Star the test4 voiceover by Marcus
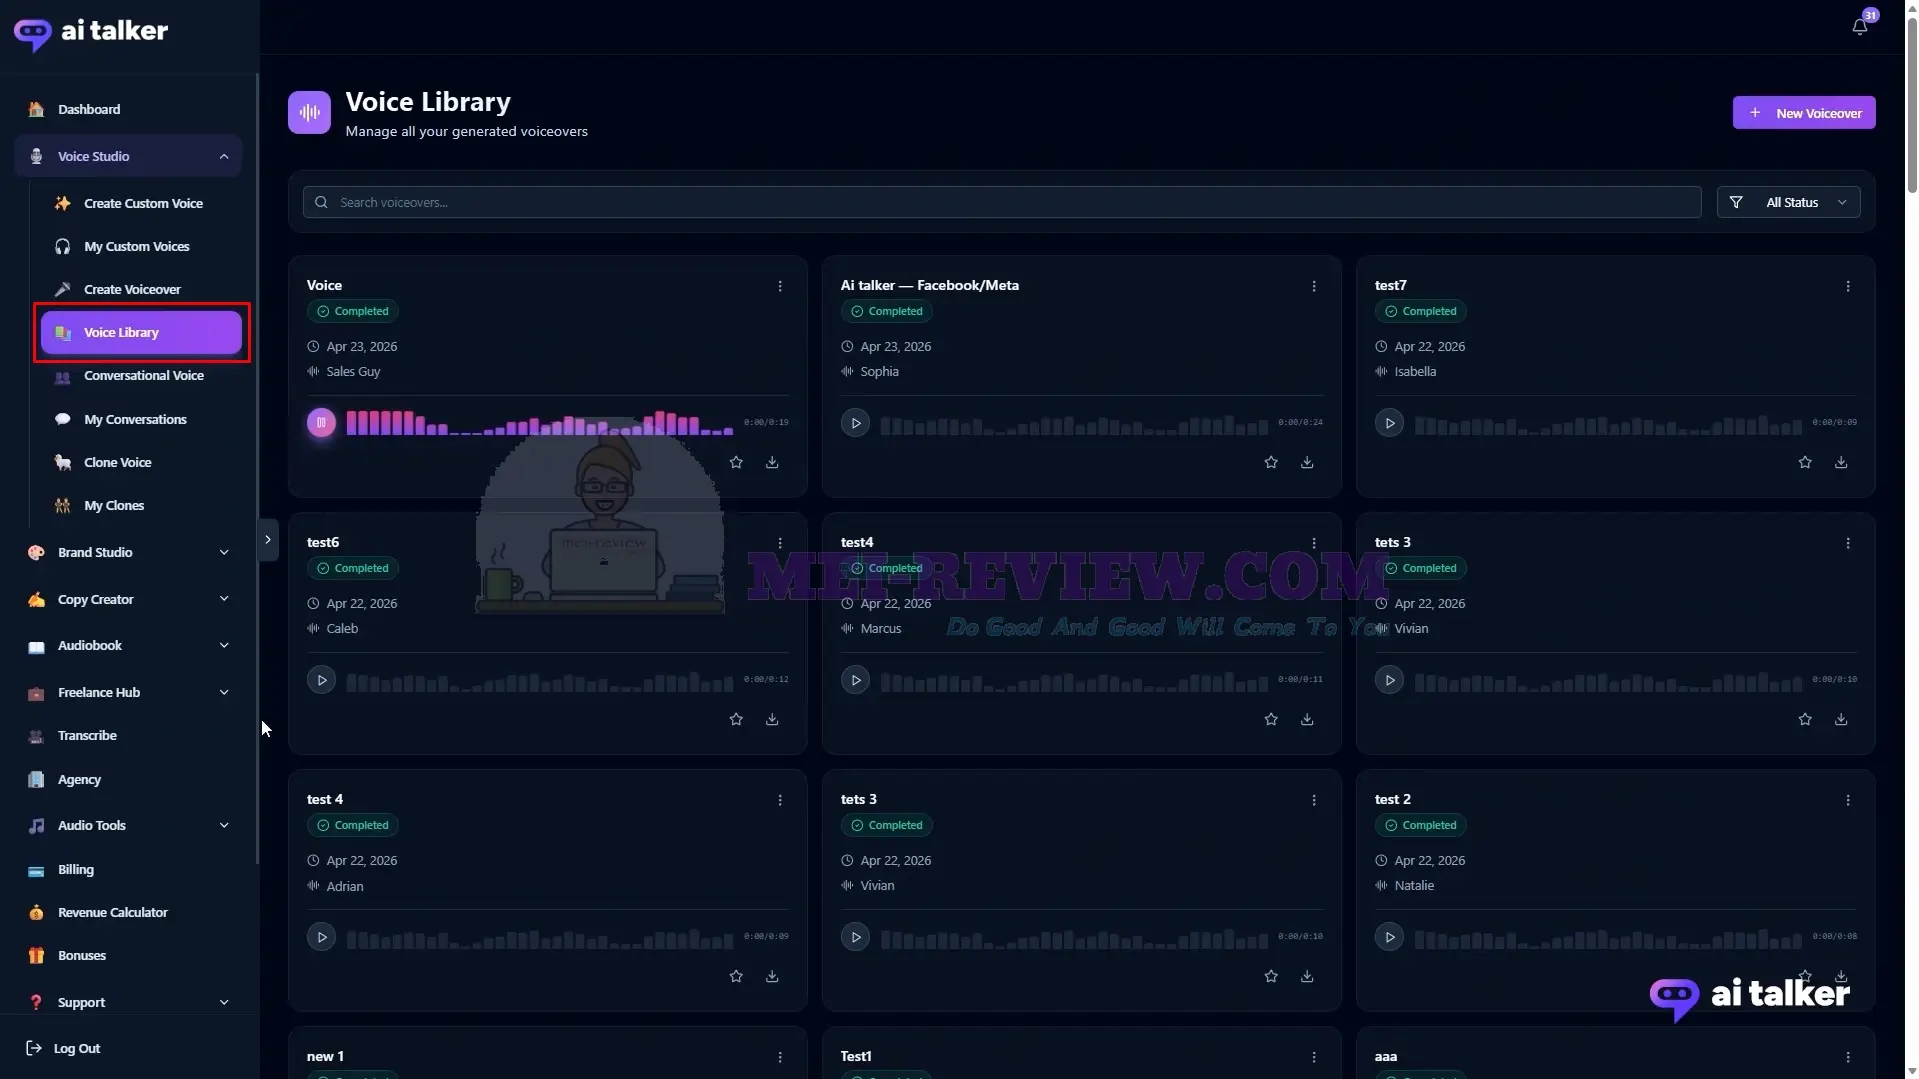Screen dimensions: 1919x1079 [1271, 719]
